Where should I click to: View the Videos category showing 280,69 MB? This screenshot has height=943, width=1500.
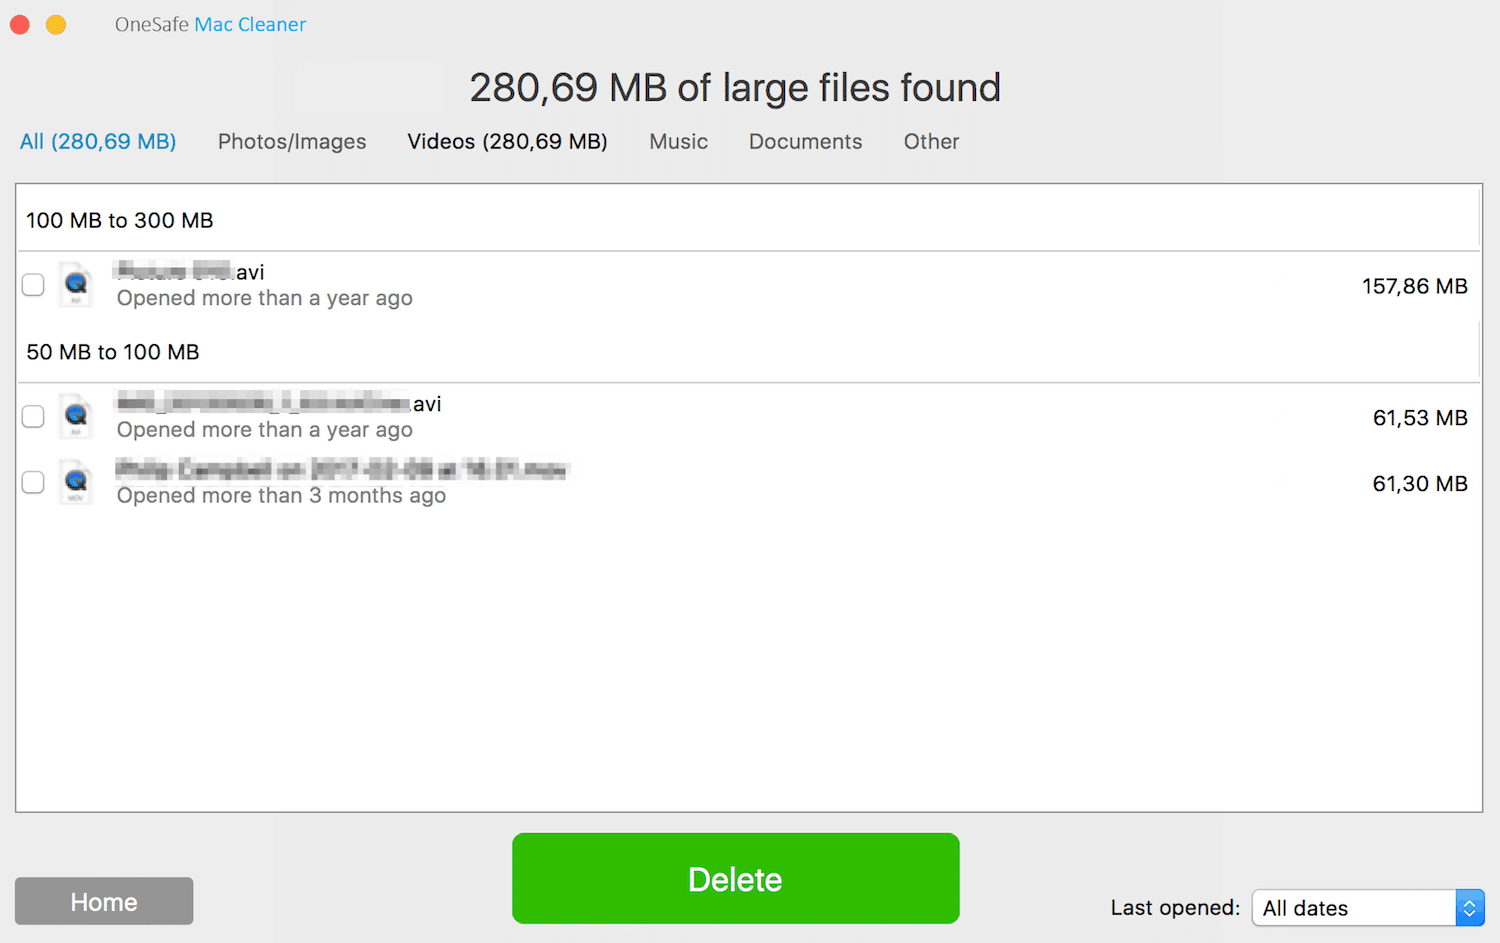tap(506, 141)
